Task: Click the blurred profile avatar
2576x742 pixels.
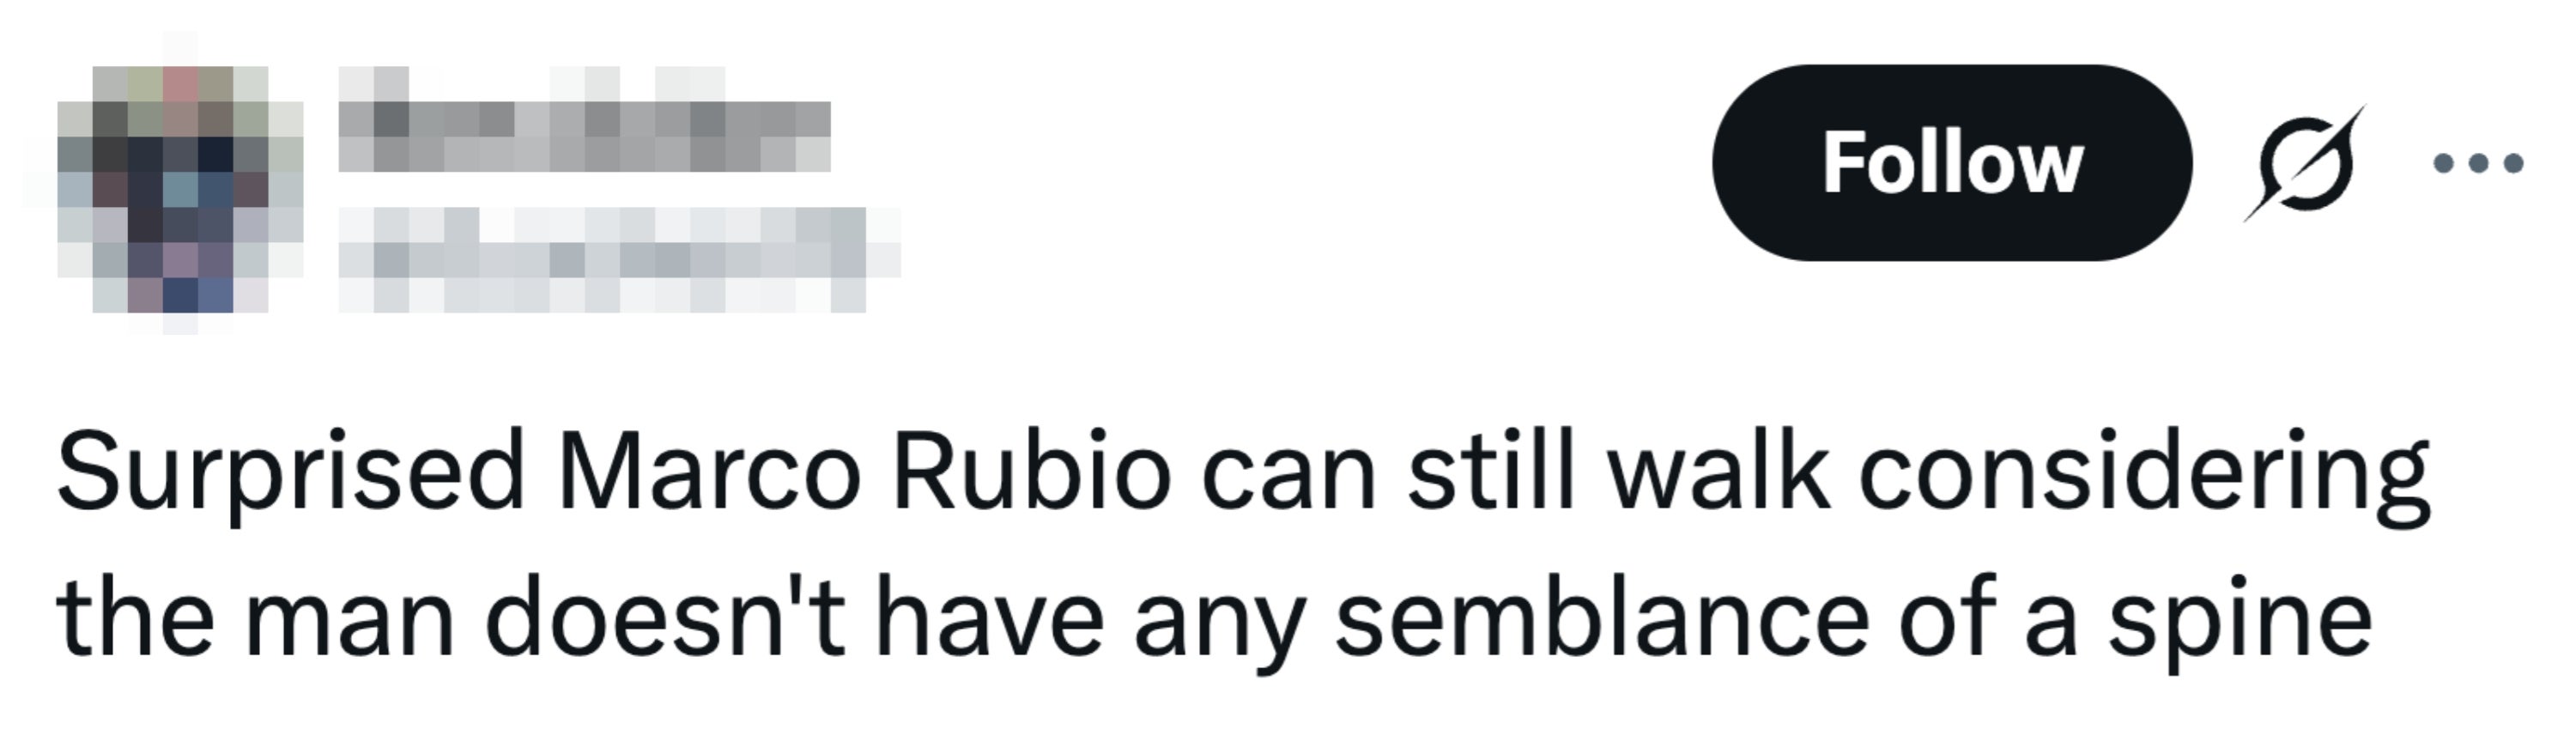Action: pos(165,185)
